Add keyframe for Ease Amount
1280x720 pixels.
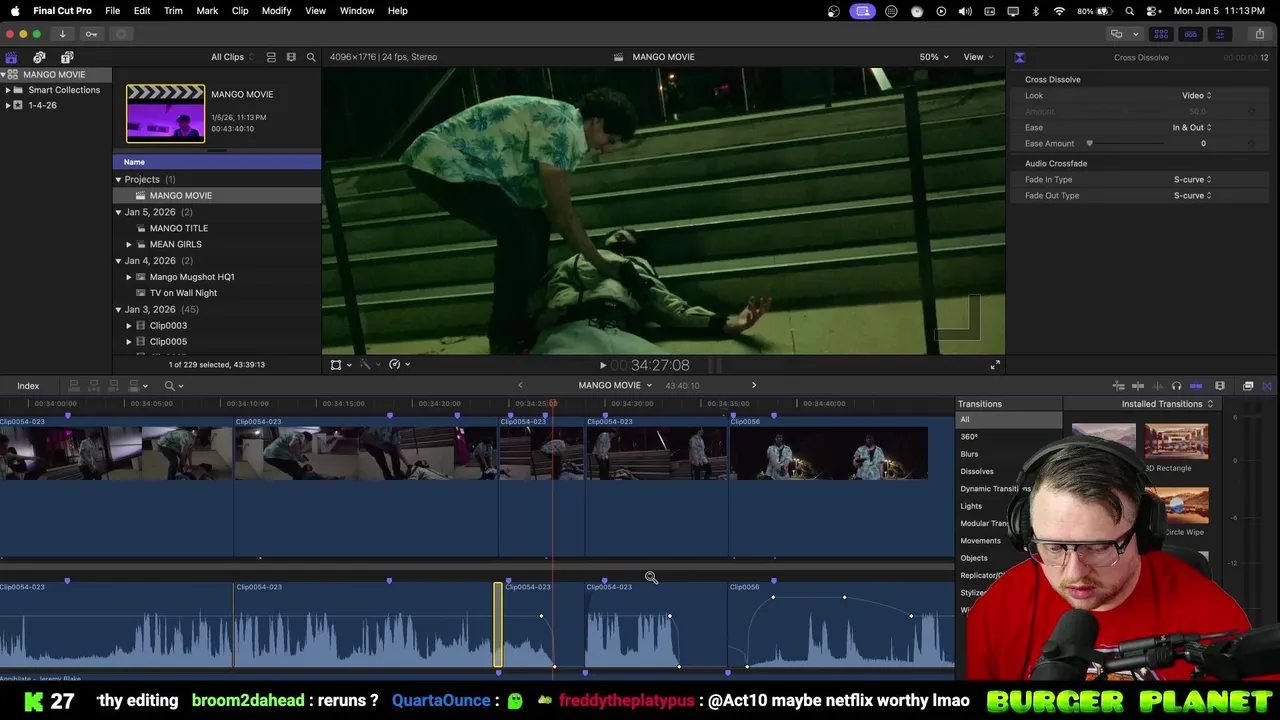1252,144
